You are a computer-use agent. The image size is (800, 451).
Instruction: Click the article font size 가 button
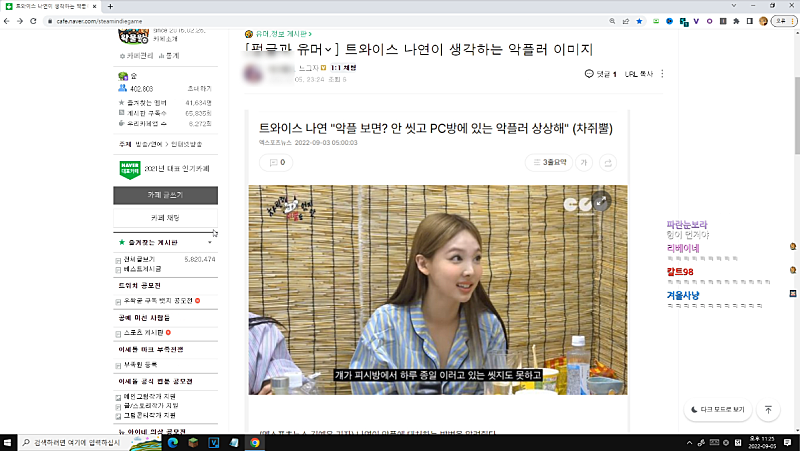(x=584, y=163)
